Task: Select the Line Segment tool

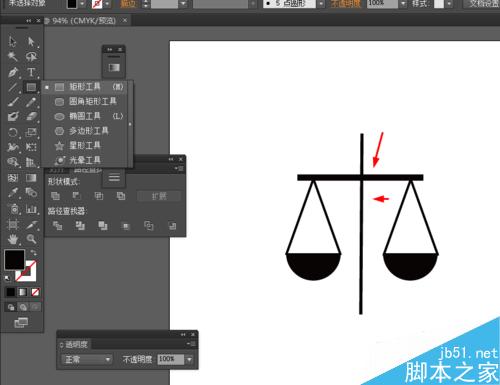Action: 13,87
